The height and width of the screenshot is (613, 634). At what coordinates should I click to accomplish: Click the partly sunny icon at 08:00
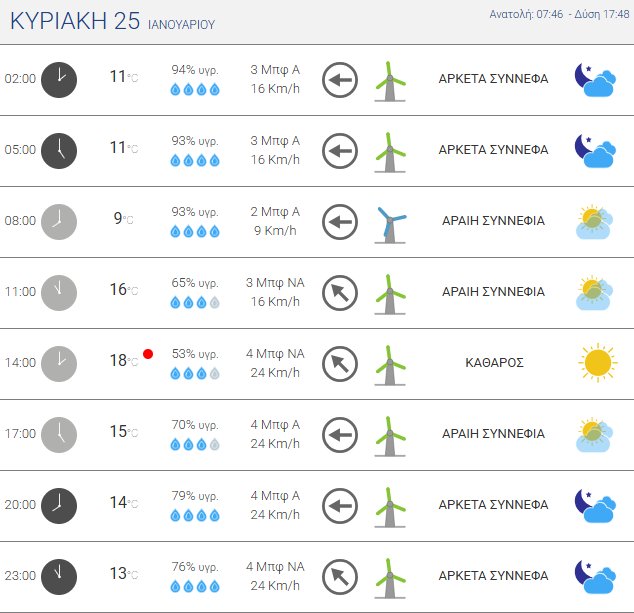coord(595,221)
